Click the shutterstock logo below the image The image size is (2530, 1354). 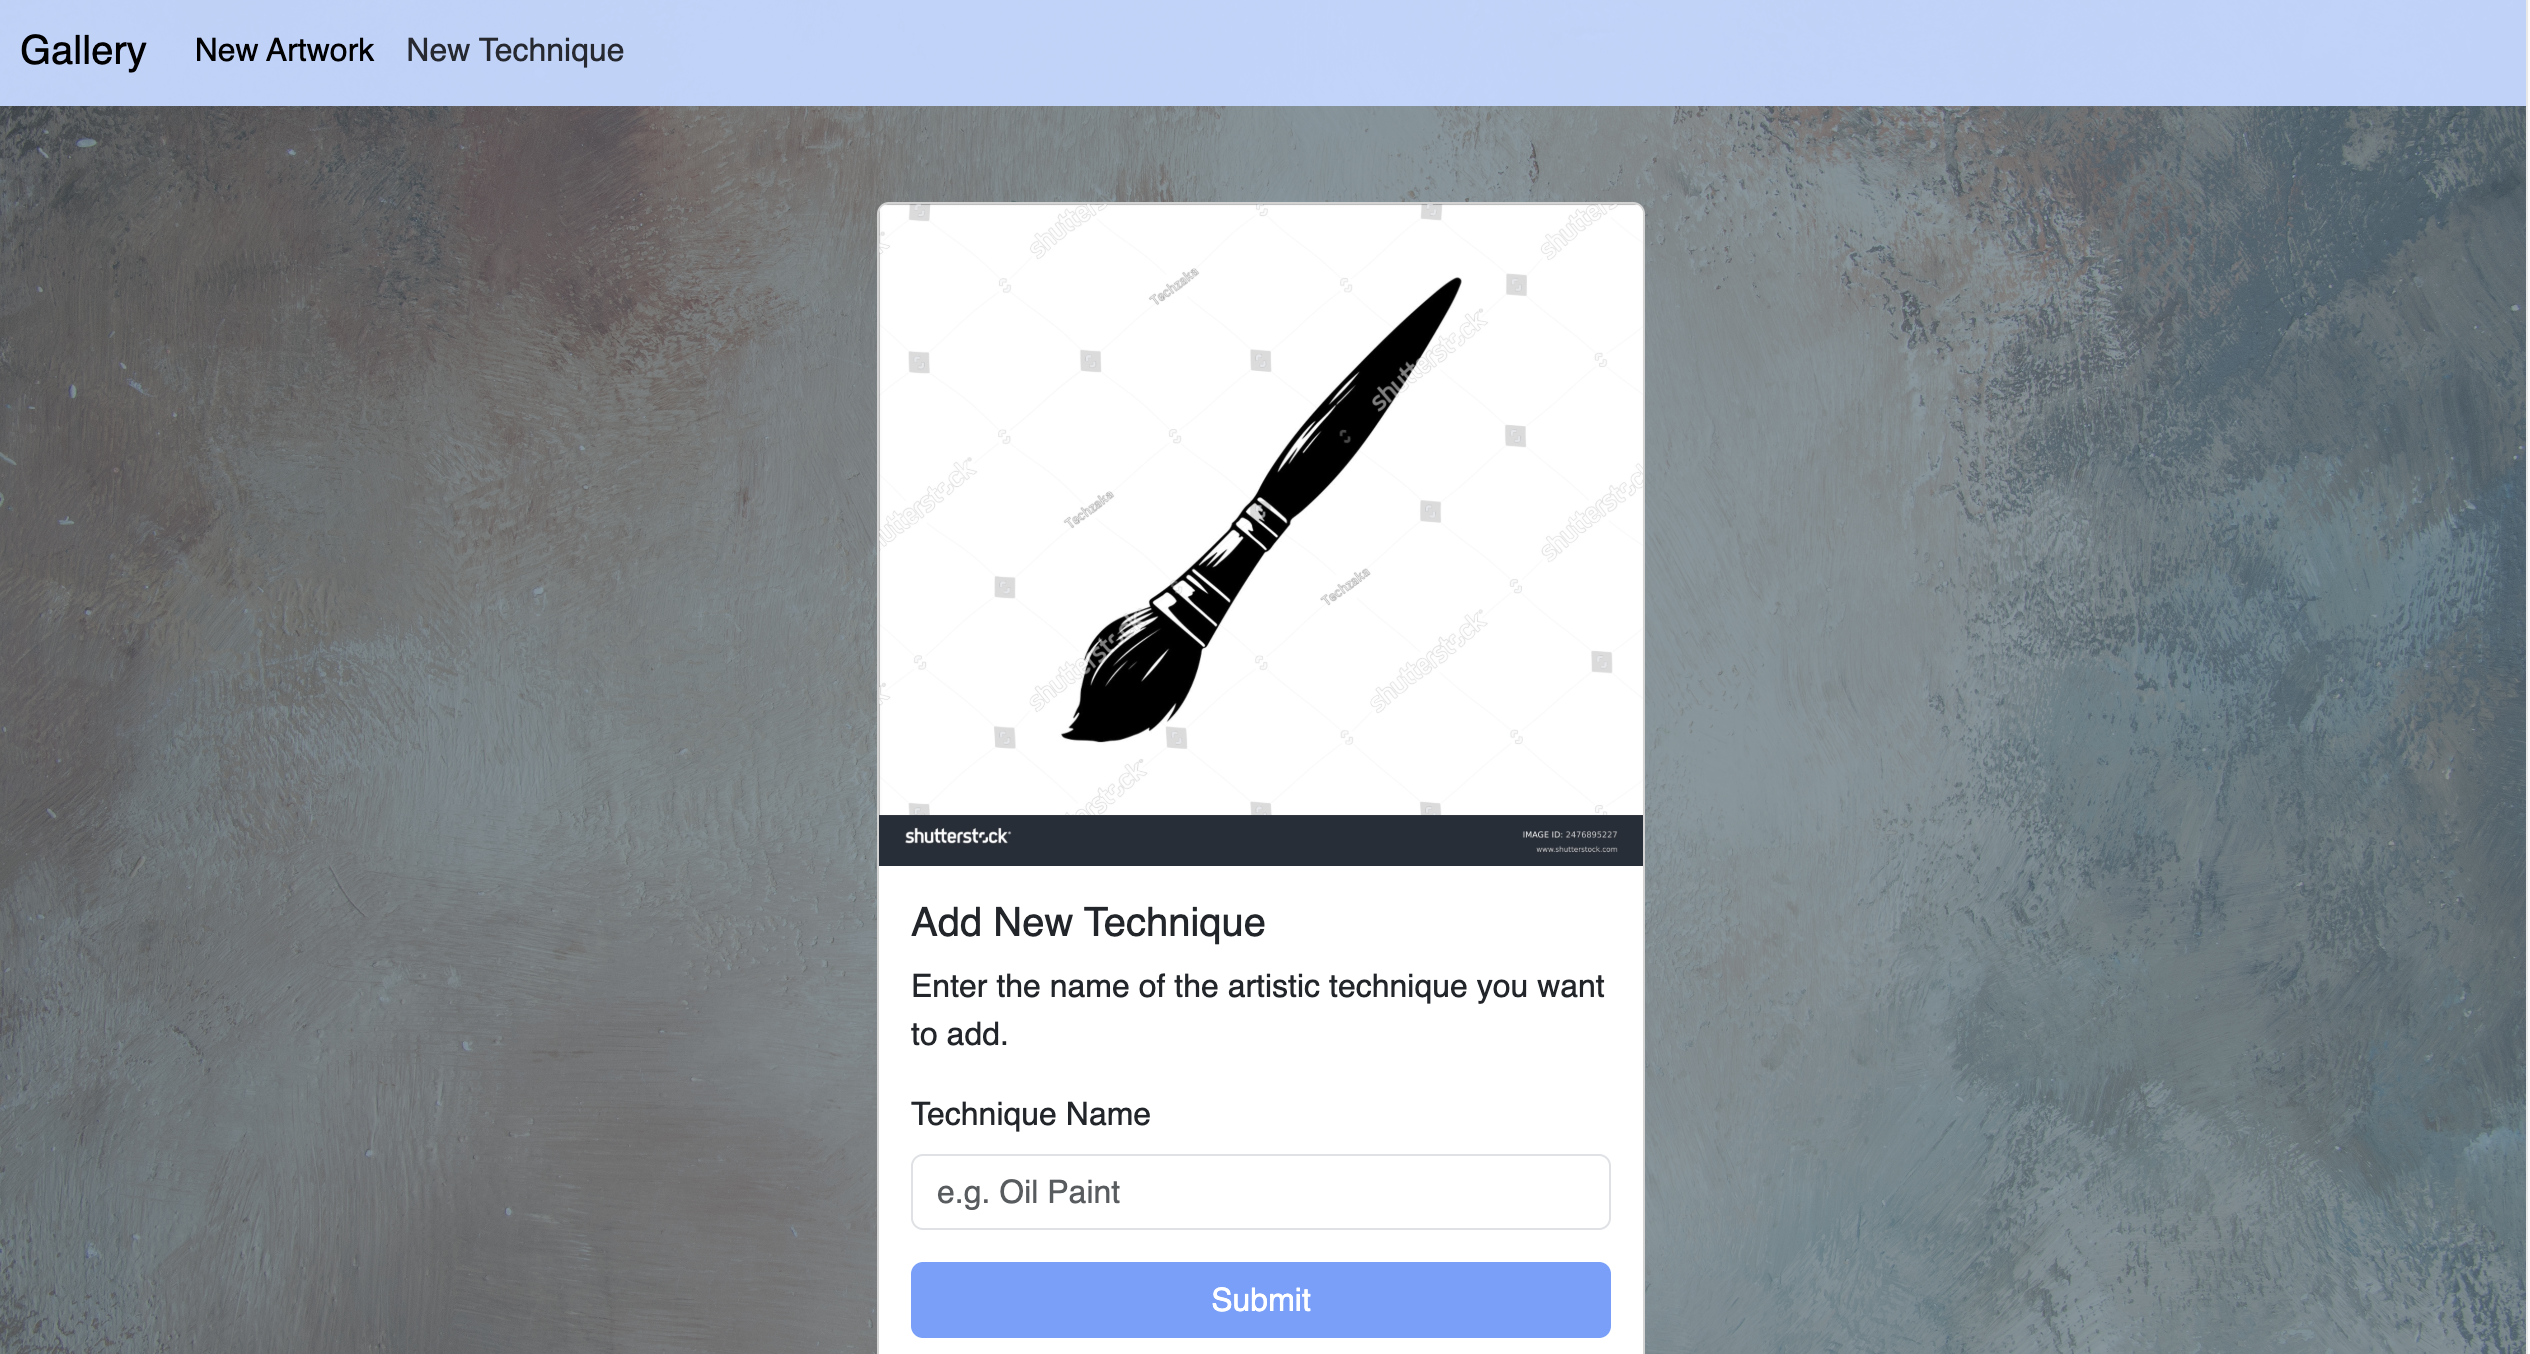coord(957,836)
